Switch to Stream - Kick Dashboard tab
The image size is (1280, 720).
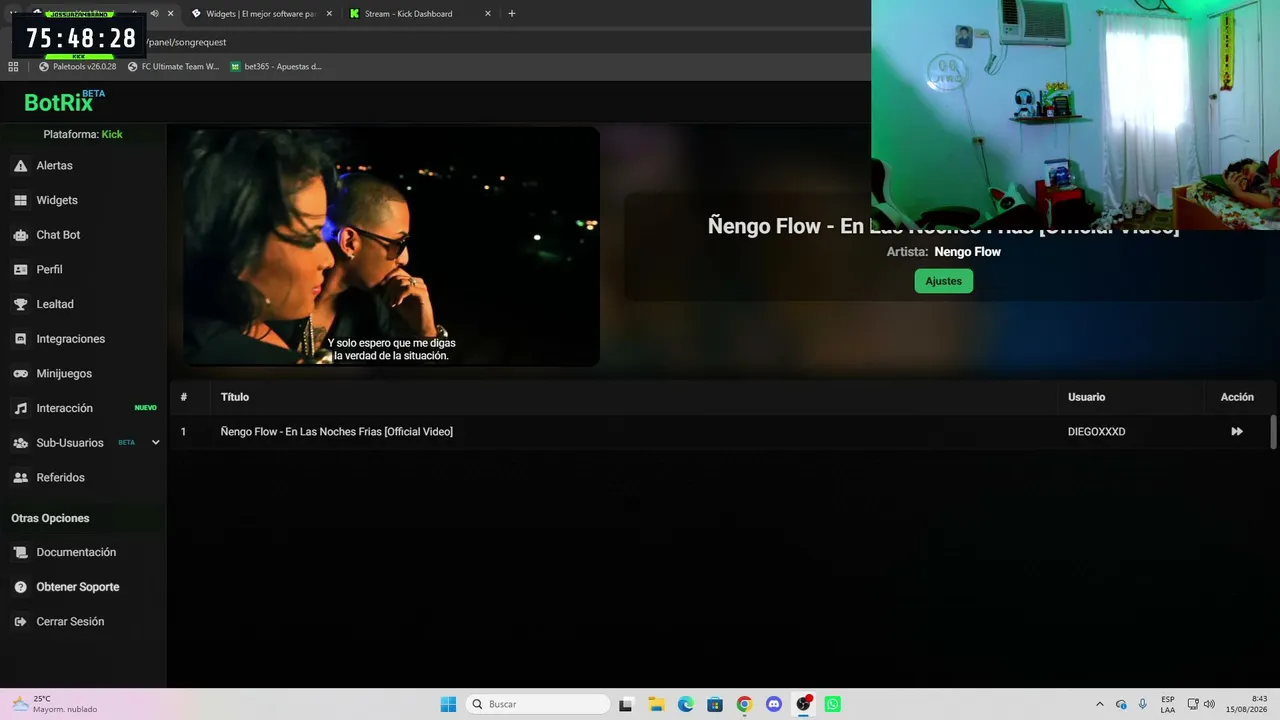(x=421, y=14)
